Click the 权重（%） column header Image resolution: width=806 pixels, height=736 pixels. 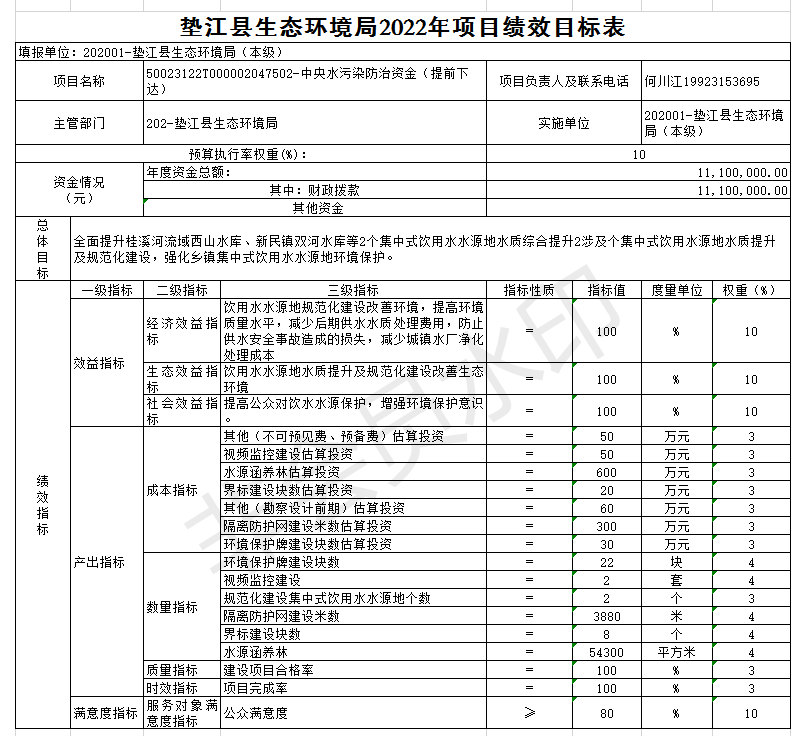coord(751,290)
